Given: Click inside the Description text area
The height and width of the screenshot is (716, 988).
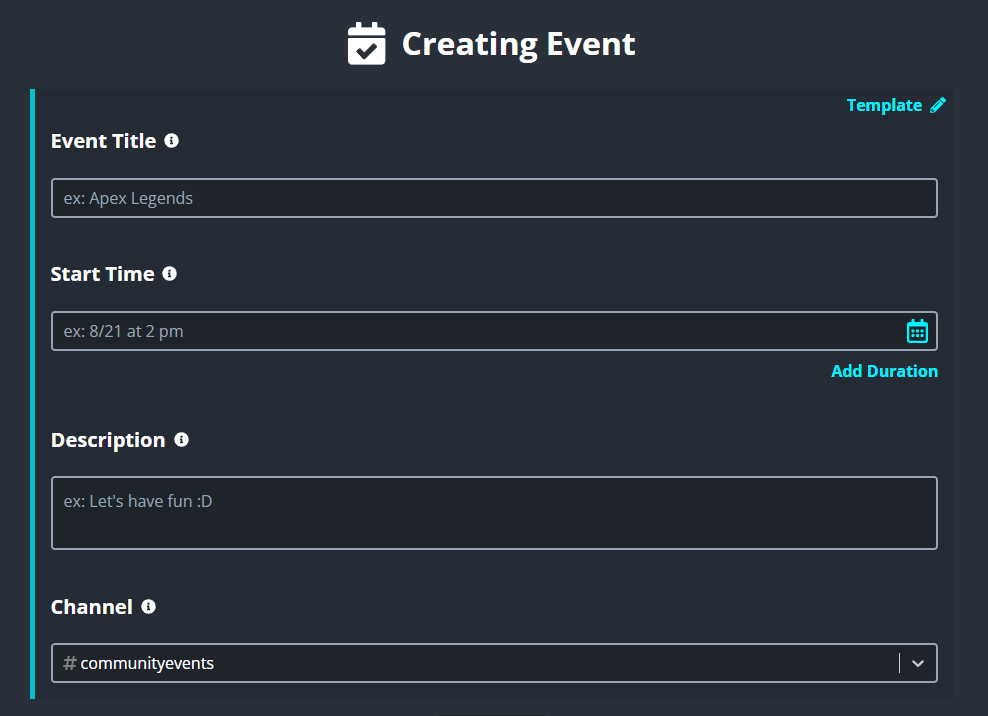Looking at the screenshot, I should [494, 513].
